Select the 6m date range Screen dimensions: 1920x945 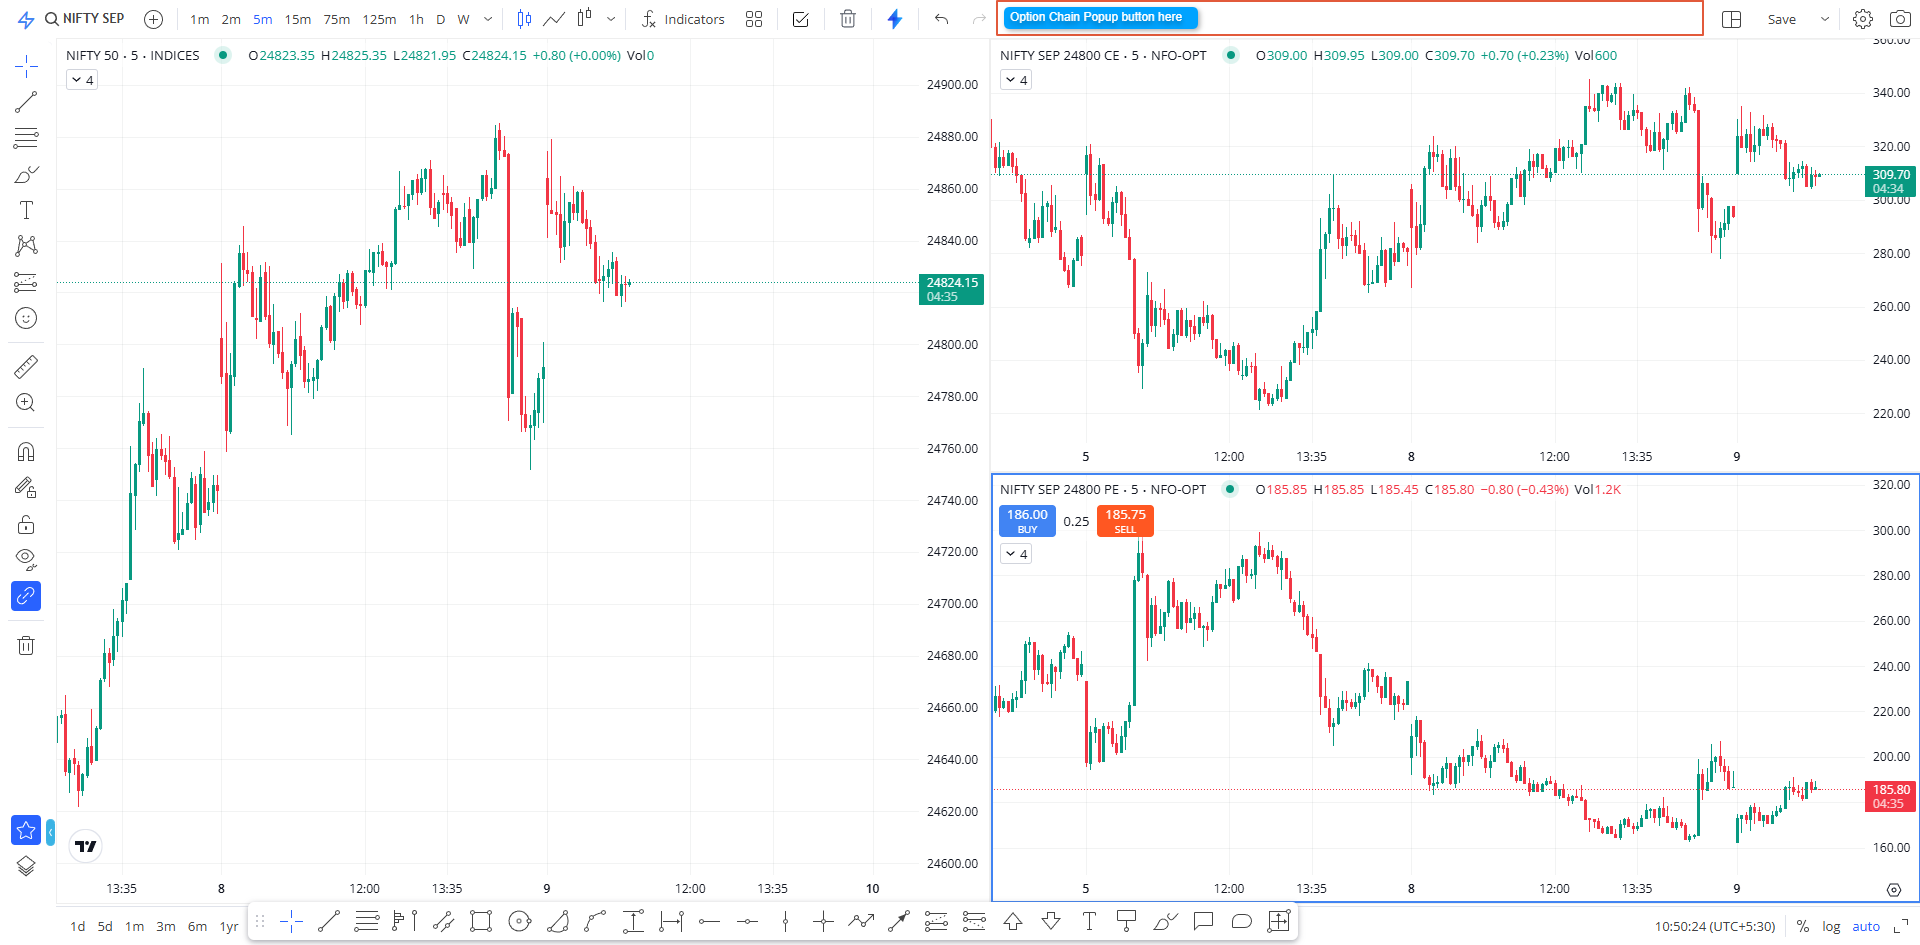coord(197,927)
